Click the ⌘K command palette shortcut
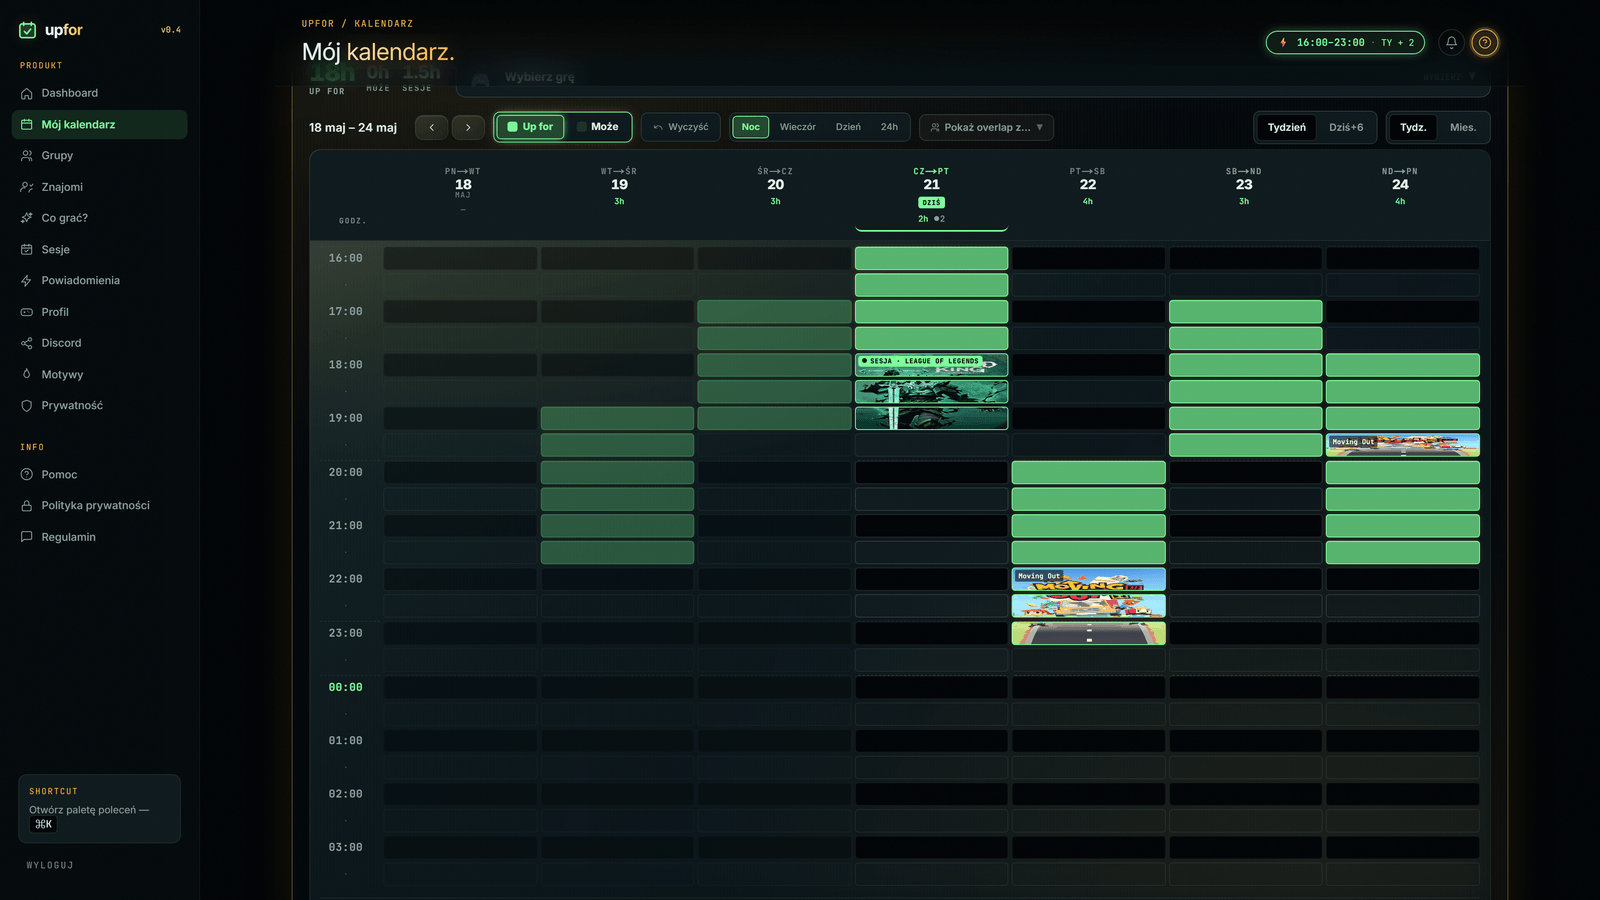Image resolution: width=1600 pixels, height=900 pixels. [44, 825]
